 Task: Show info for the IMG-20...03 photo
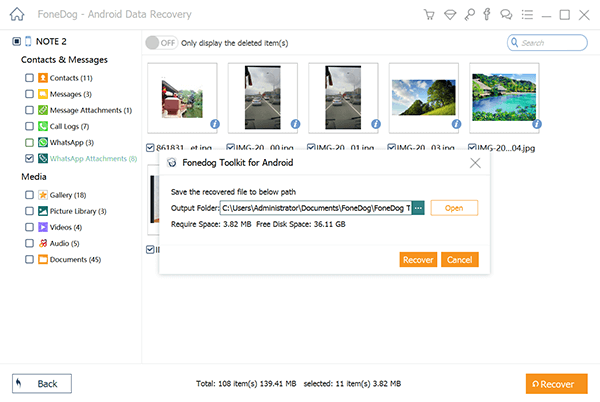tap(456, 124)
